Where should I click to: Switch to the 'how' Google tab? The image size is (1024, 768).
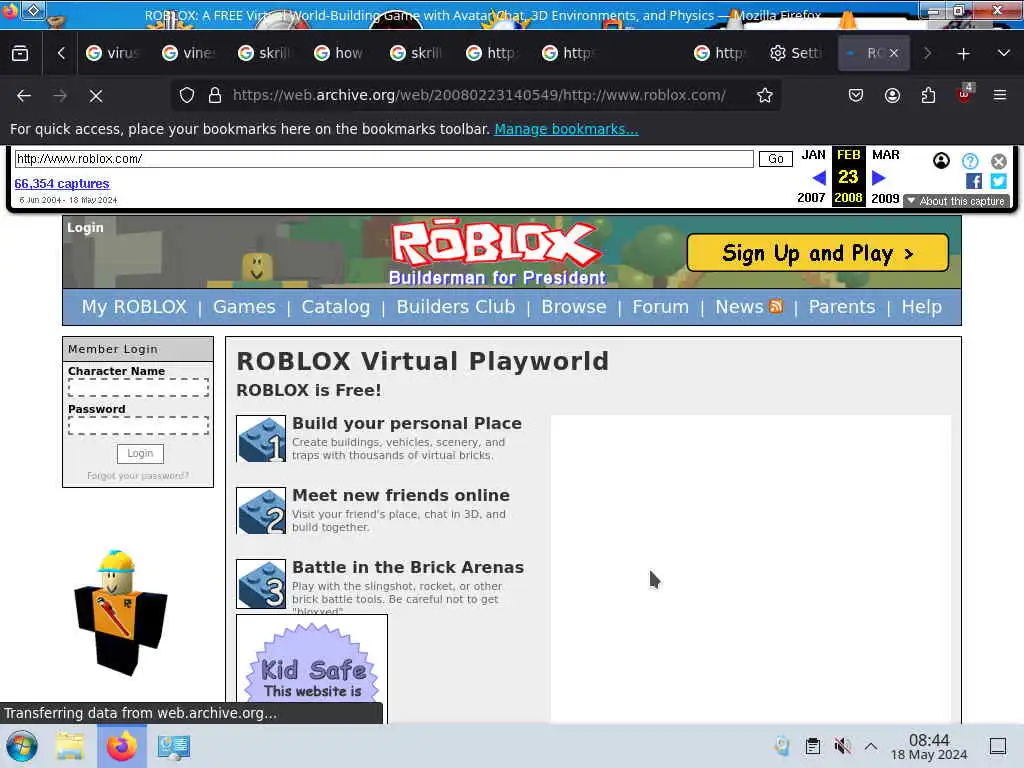[x=340, y=54]
